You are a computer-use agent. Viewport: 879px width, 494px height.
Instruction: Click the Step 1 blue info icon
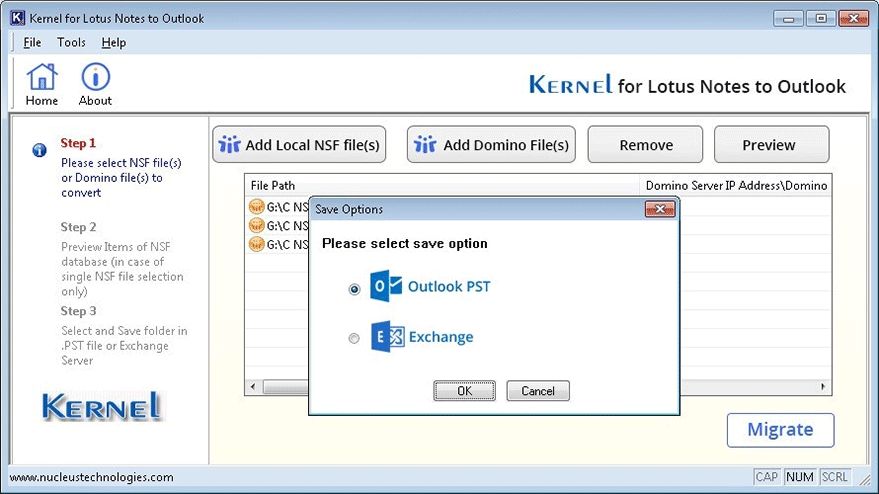pyautogui.click(x=39, y=150)
